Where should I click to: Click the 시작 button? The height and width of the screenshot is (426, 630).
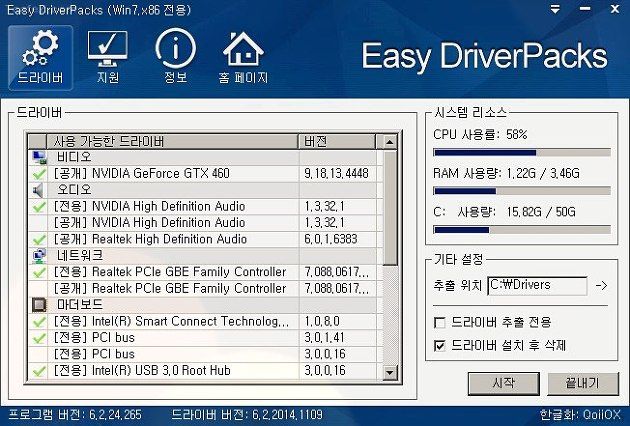[503, 383]
